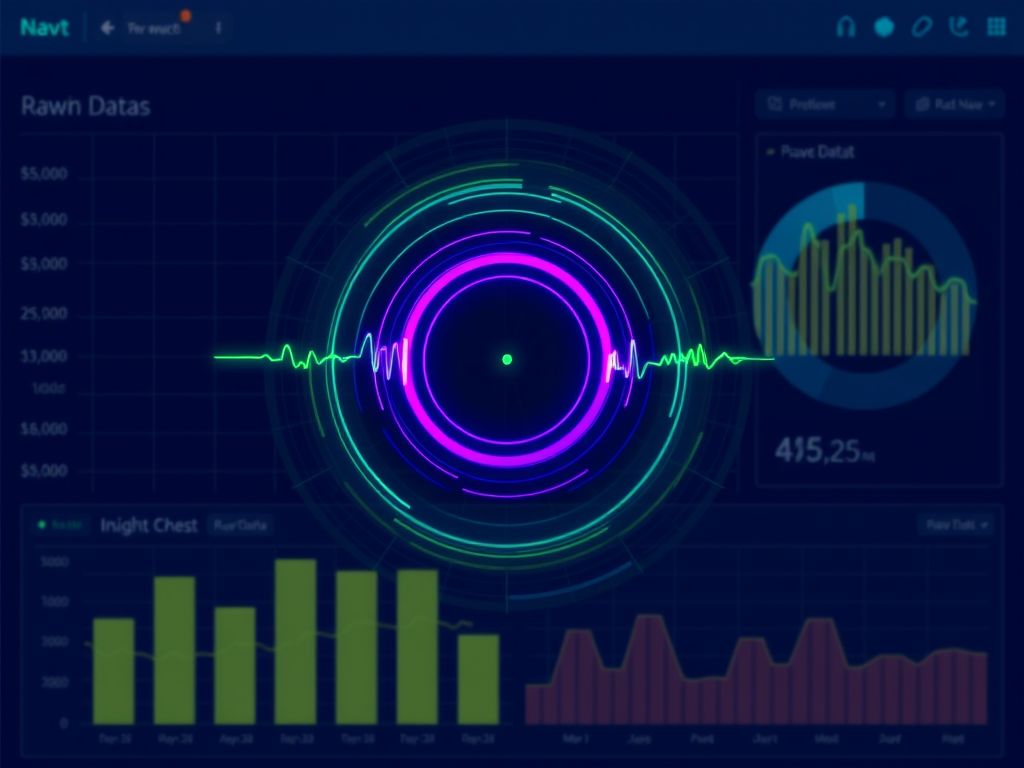
Task: Click the headphones icon in the top right
Action: (x=846, y=27)
